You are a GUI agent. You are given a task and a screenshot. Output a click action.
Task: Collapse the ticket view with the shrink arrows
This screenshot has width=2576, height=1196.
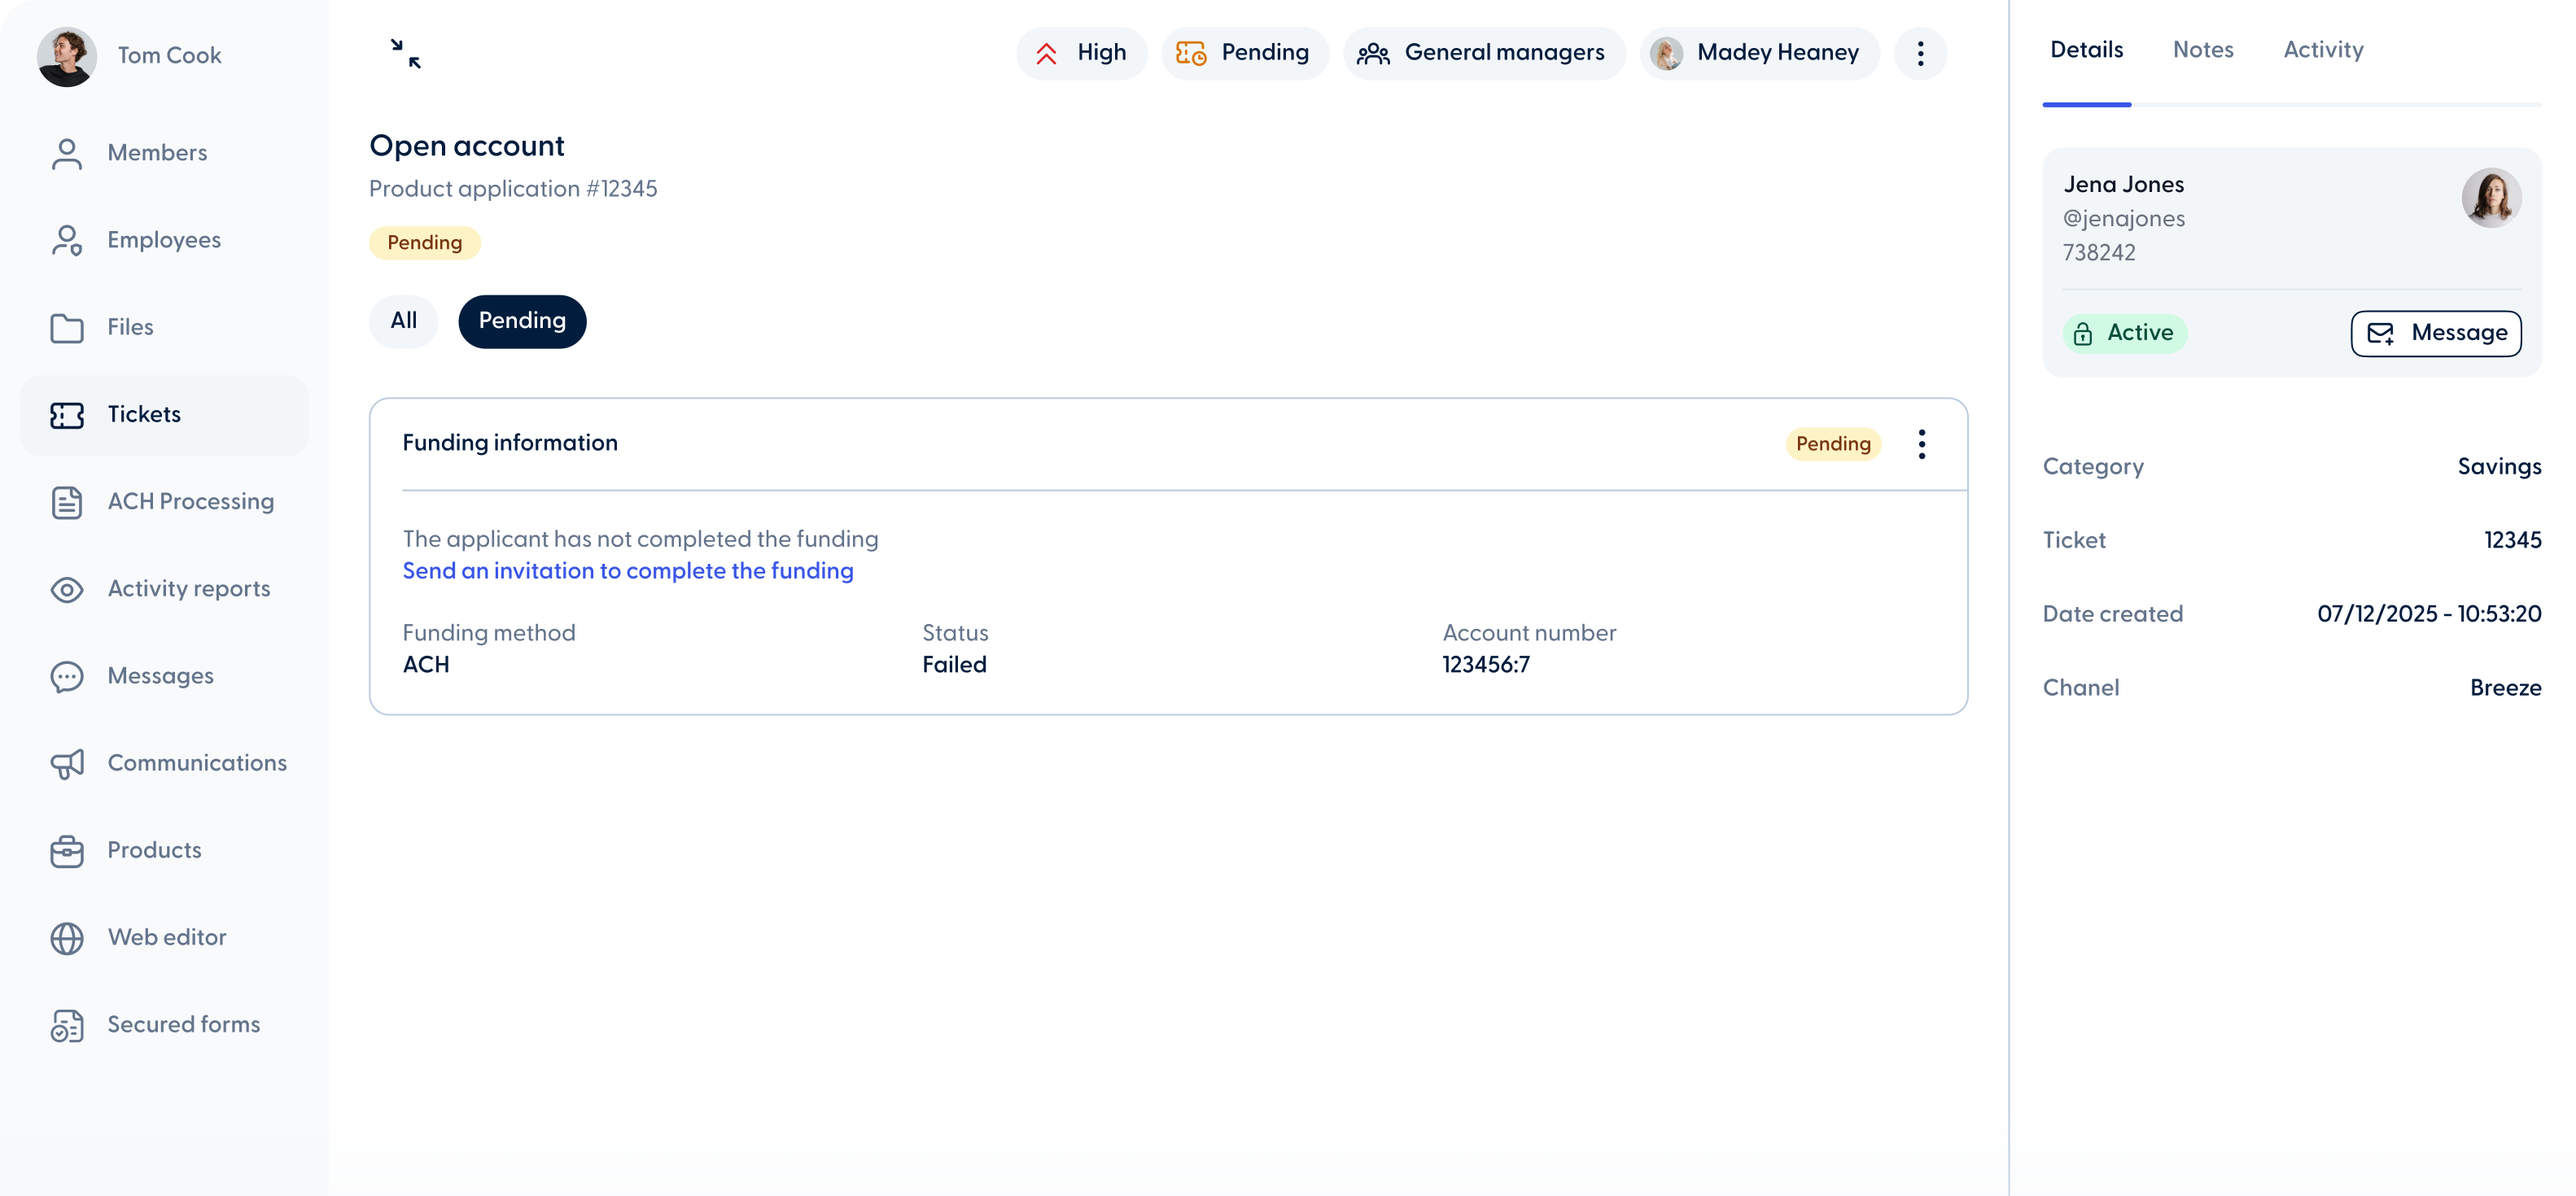[405, 53]
